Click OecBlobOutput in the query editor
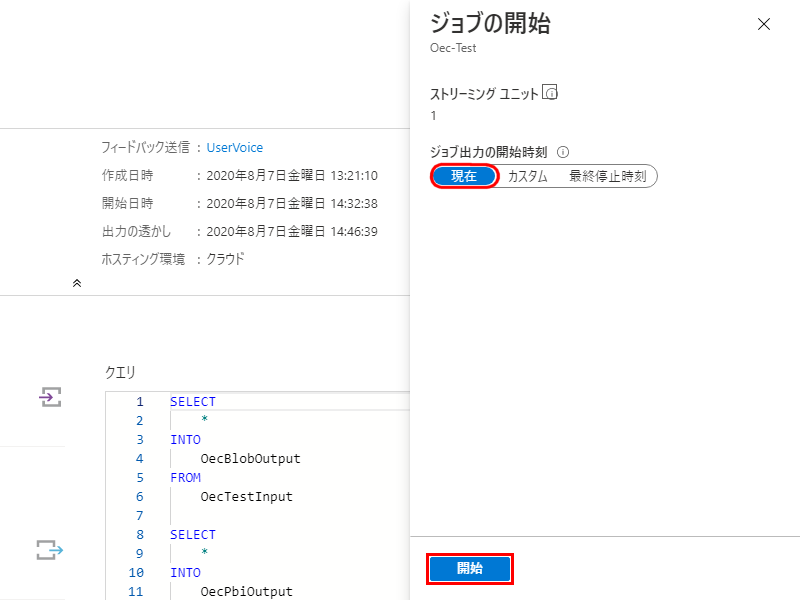Viewport: 800px width, 600px height. [250, 459]
